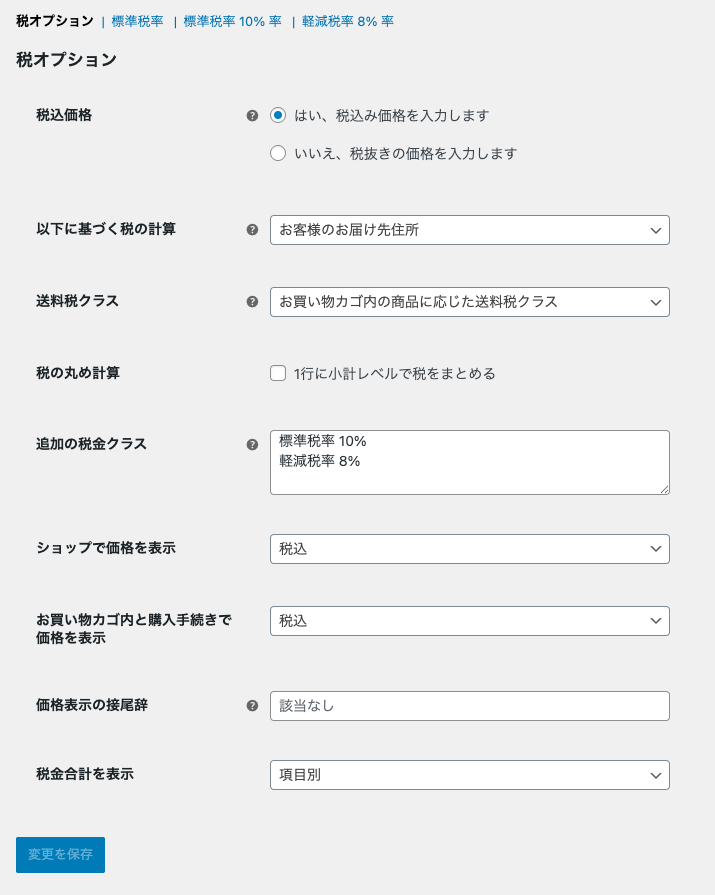Click the 税オプション tab link

(x=54, y=21)
